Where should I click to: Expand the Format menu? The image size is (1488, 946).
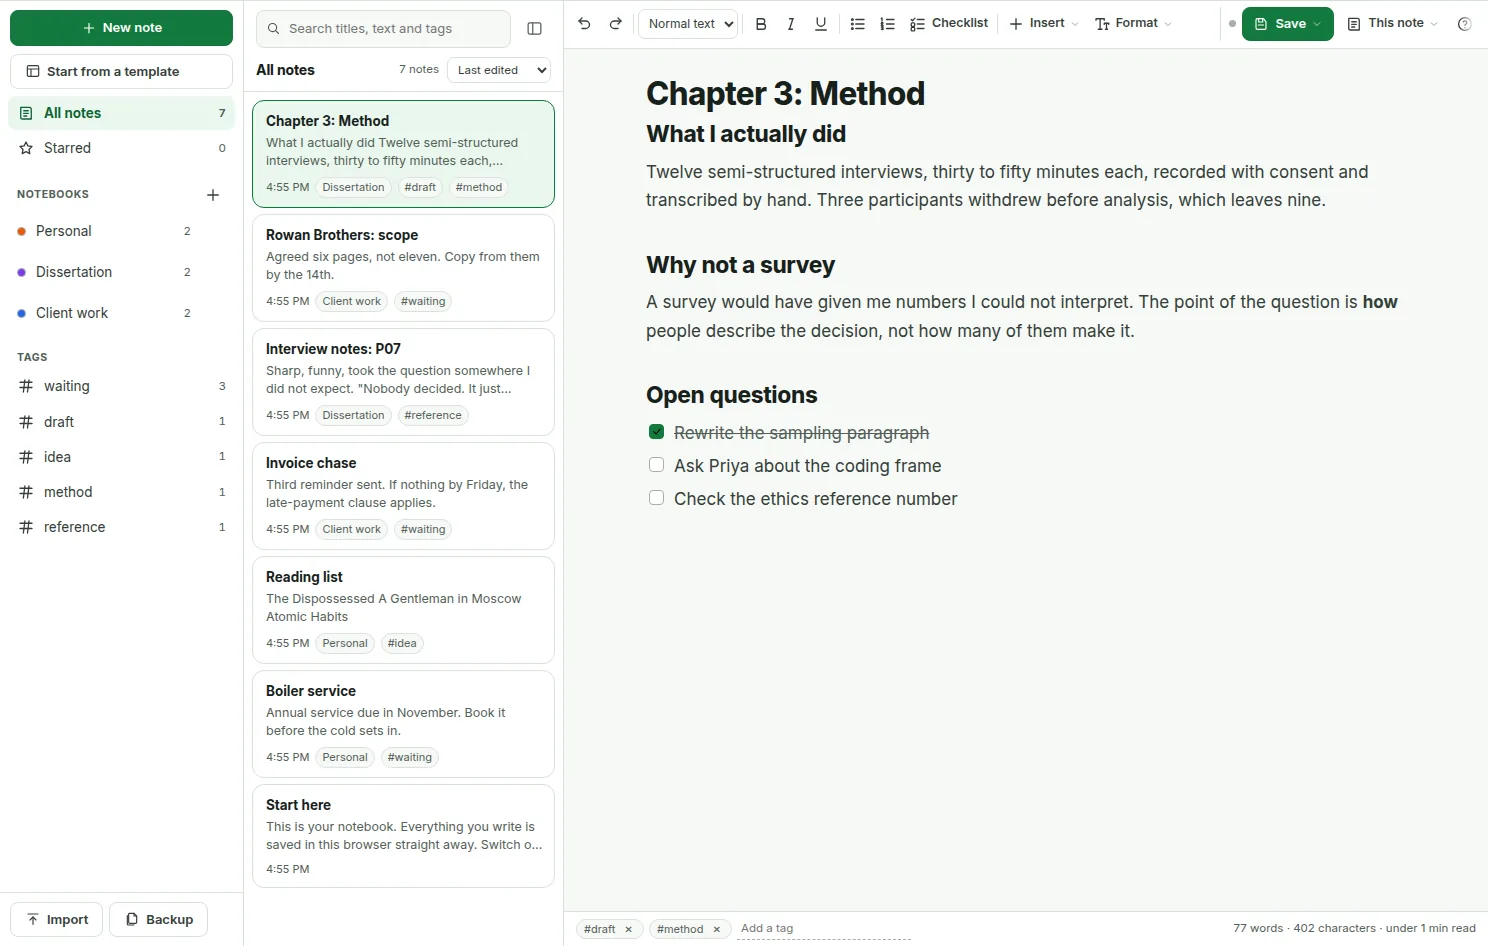point(1133,24)
